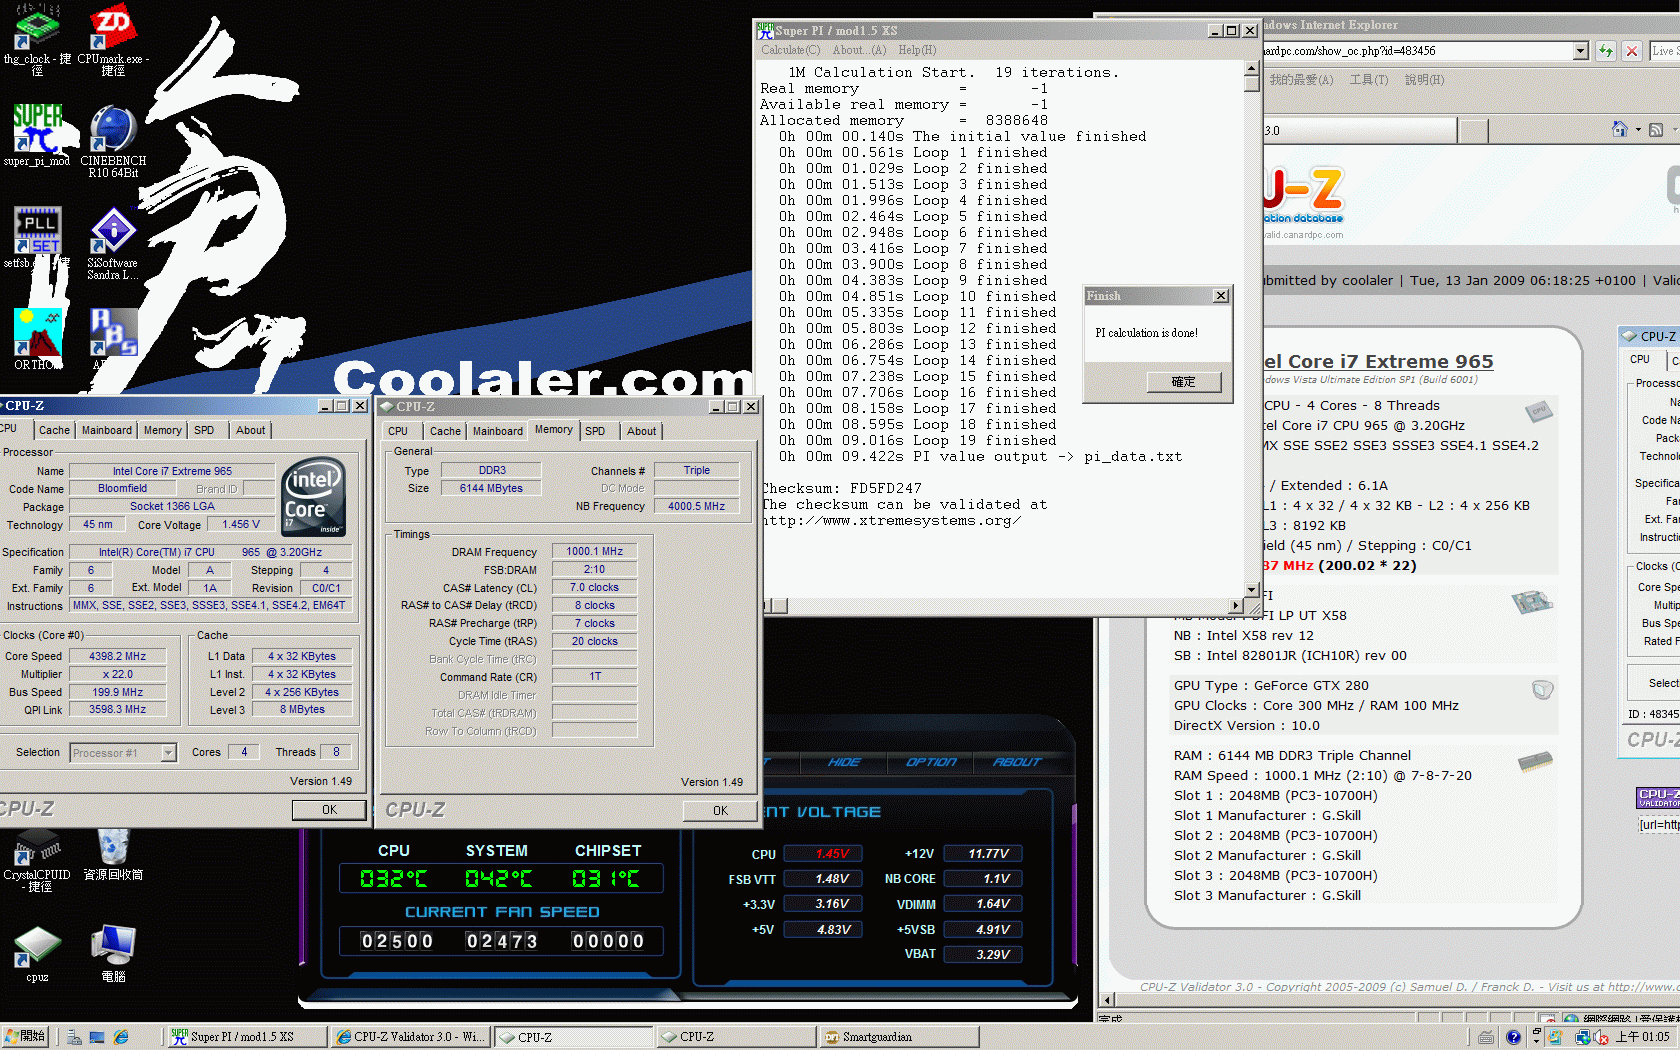Open the CPUmark.exe desktop shortcut
1680x1050 pixels.
coord(113,28)
